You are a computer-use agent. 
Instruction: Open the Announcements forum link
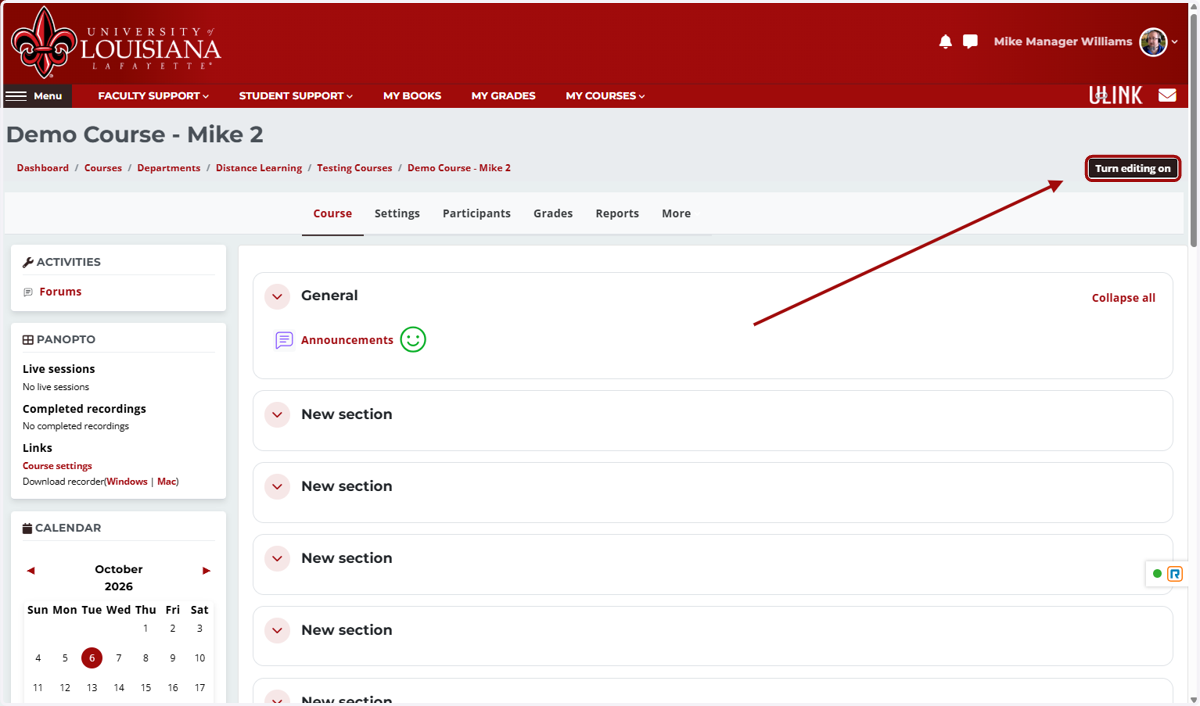(347, 340)
